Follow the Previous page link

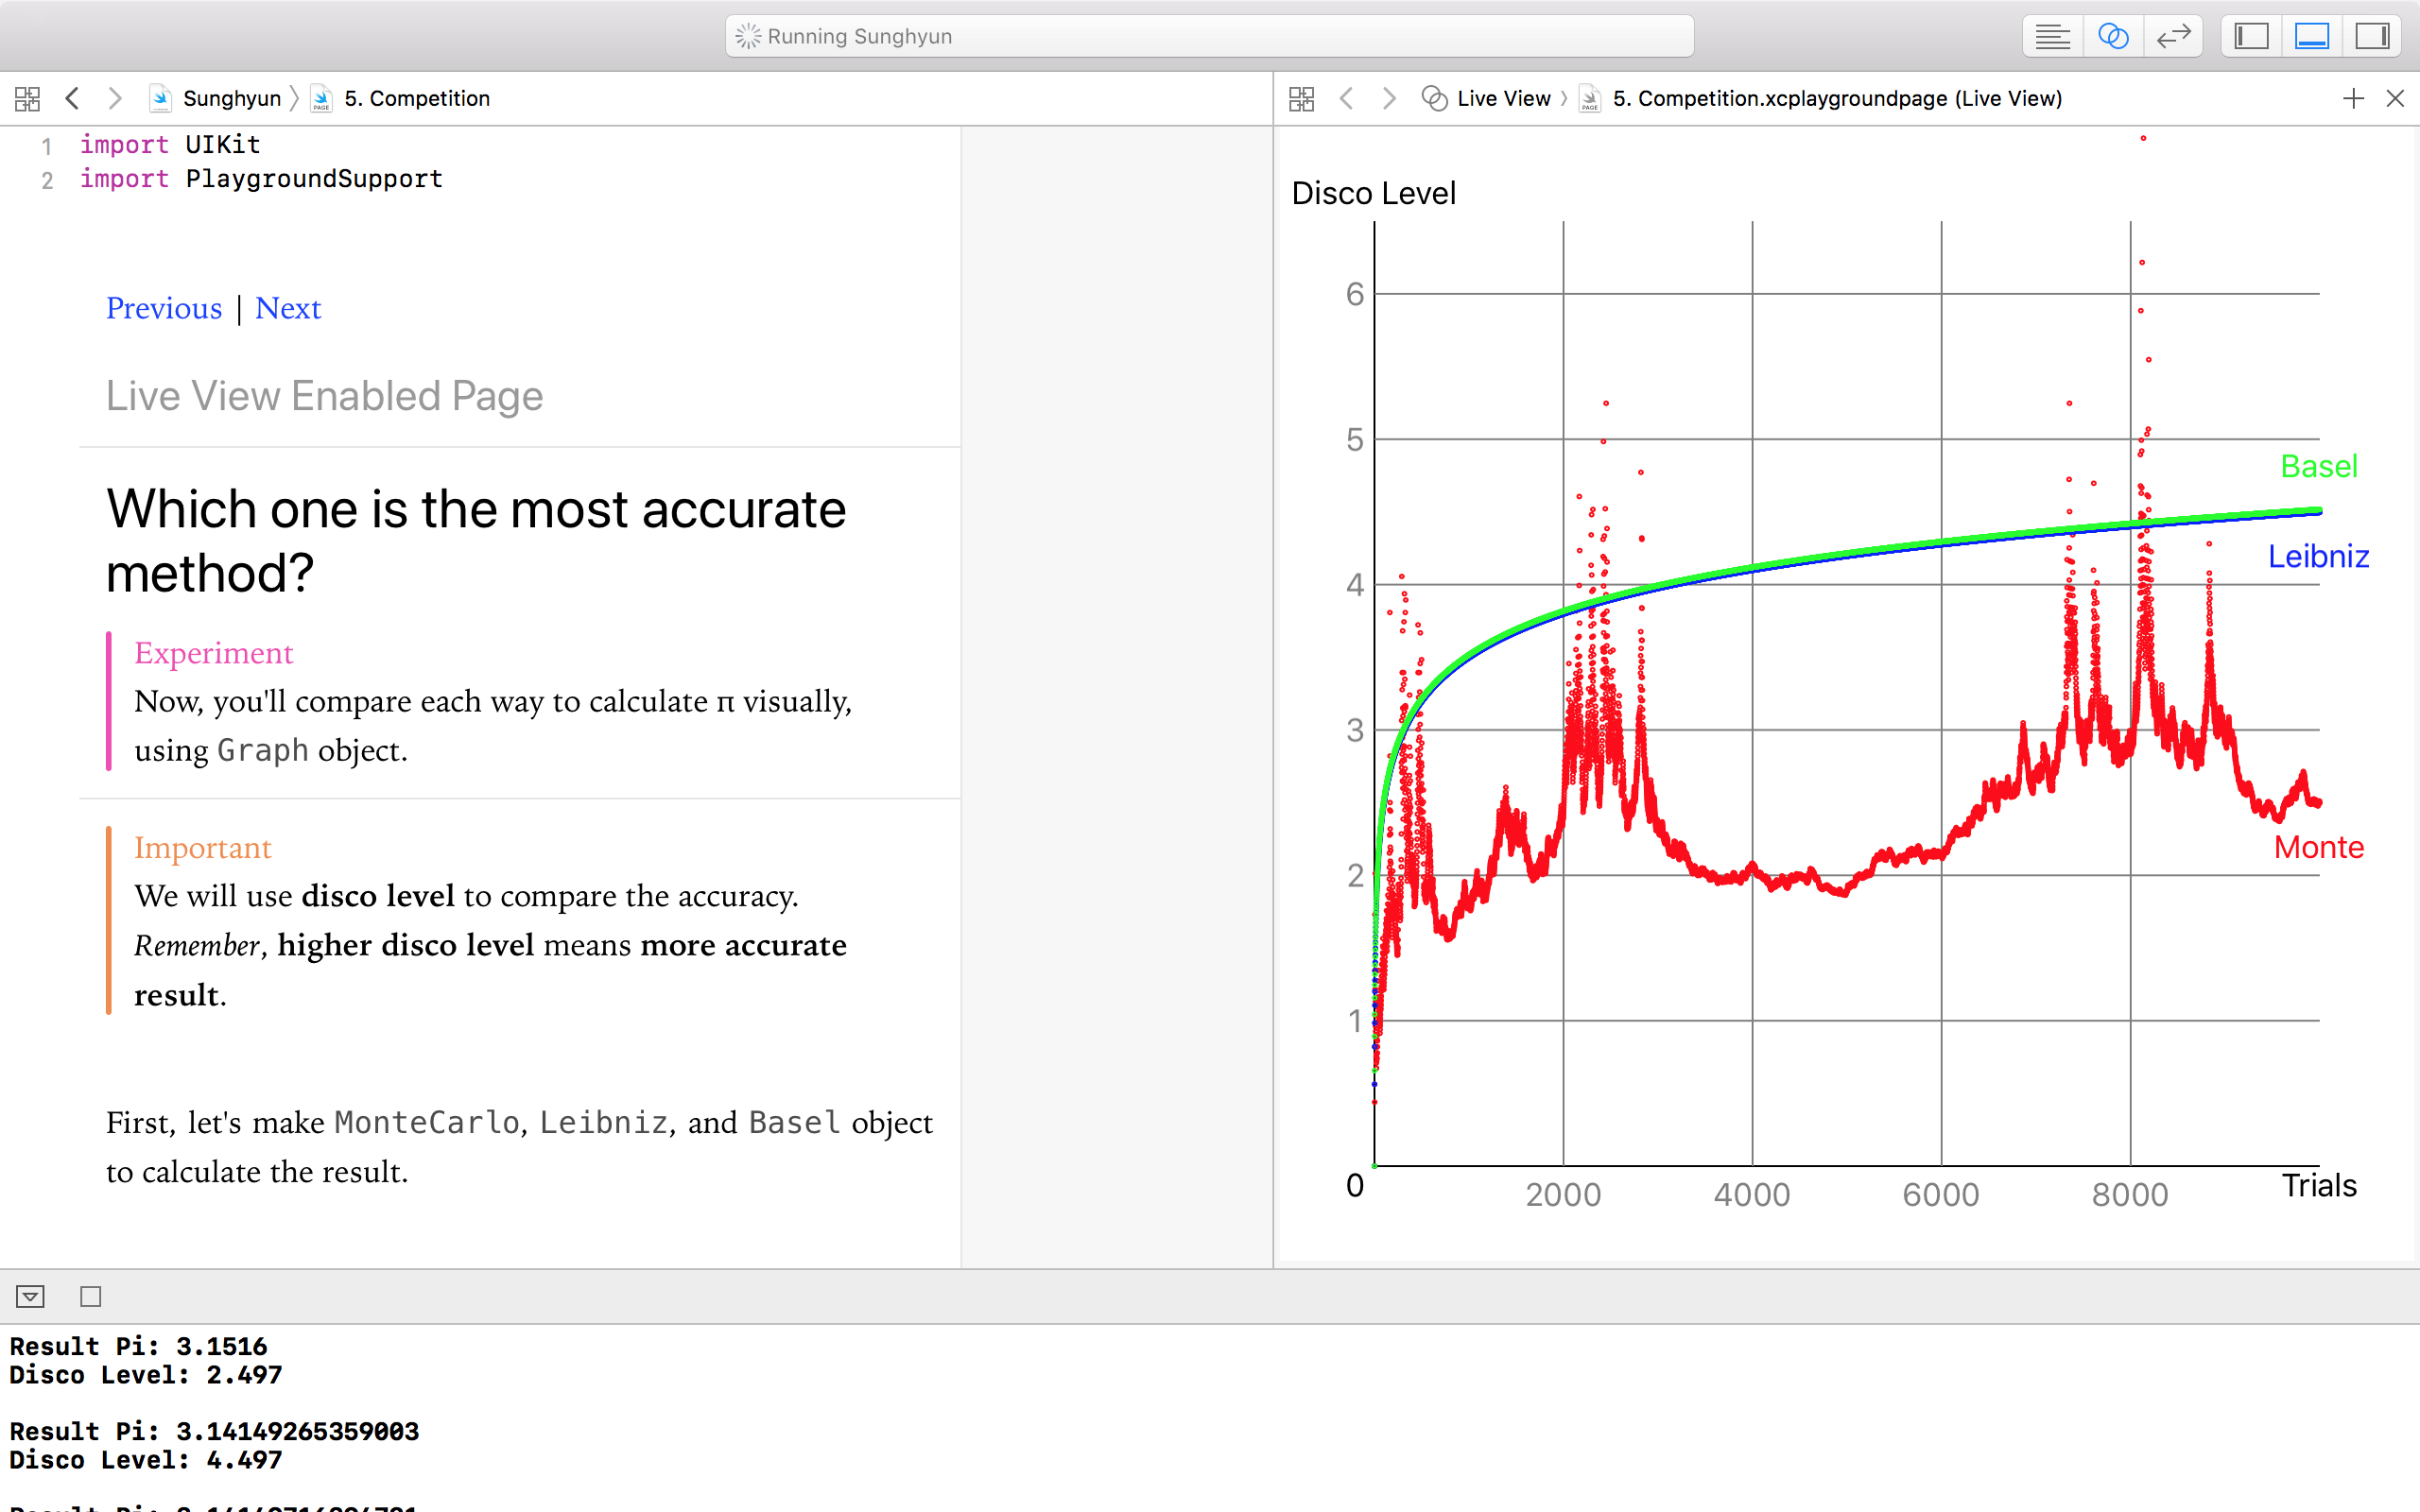(164, 308)
